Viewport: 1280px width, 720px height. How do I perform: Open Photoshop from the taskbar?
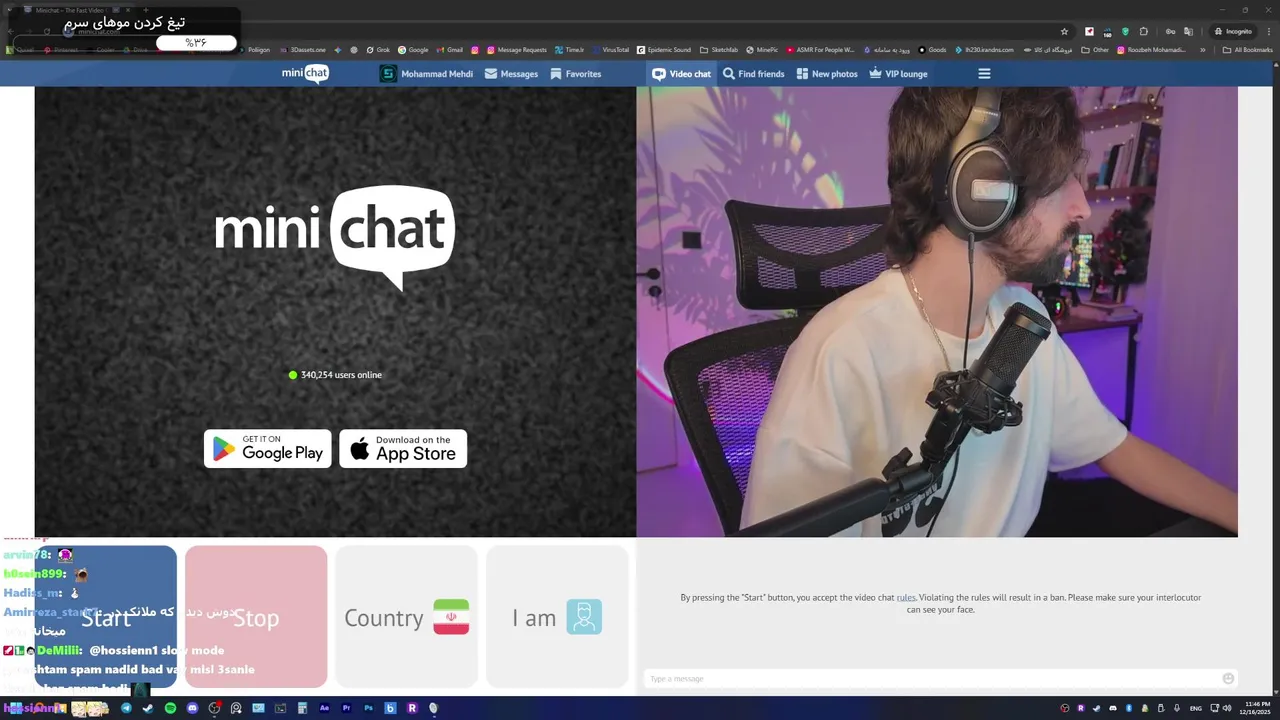tap(368, 708)
